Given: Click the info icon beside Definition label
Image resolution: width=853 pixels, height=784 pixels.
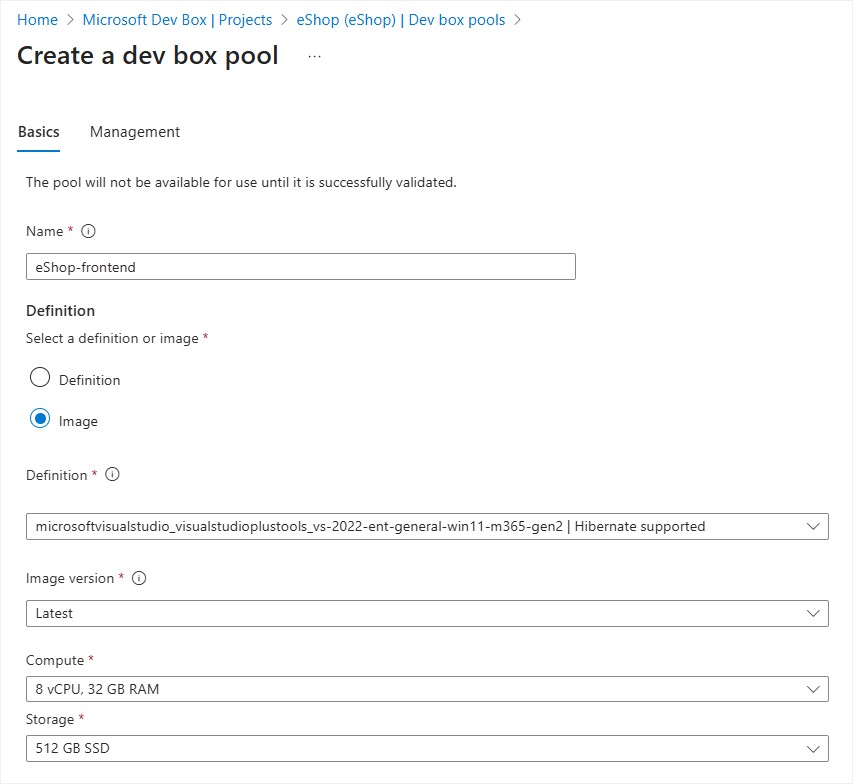Looking at the screenshot, I should [x=112, y=475].
